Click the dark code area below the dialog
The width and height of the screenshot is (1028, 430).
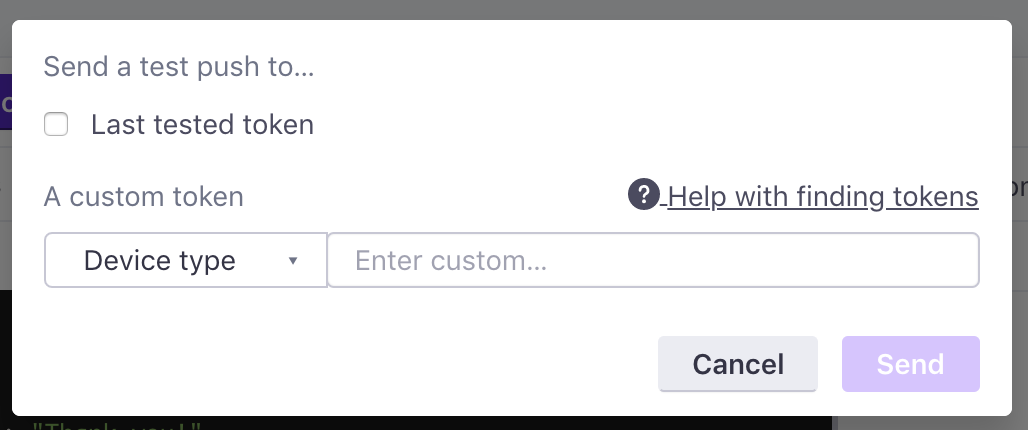pyautogui.click(x=420, y=423)
